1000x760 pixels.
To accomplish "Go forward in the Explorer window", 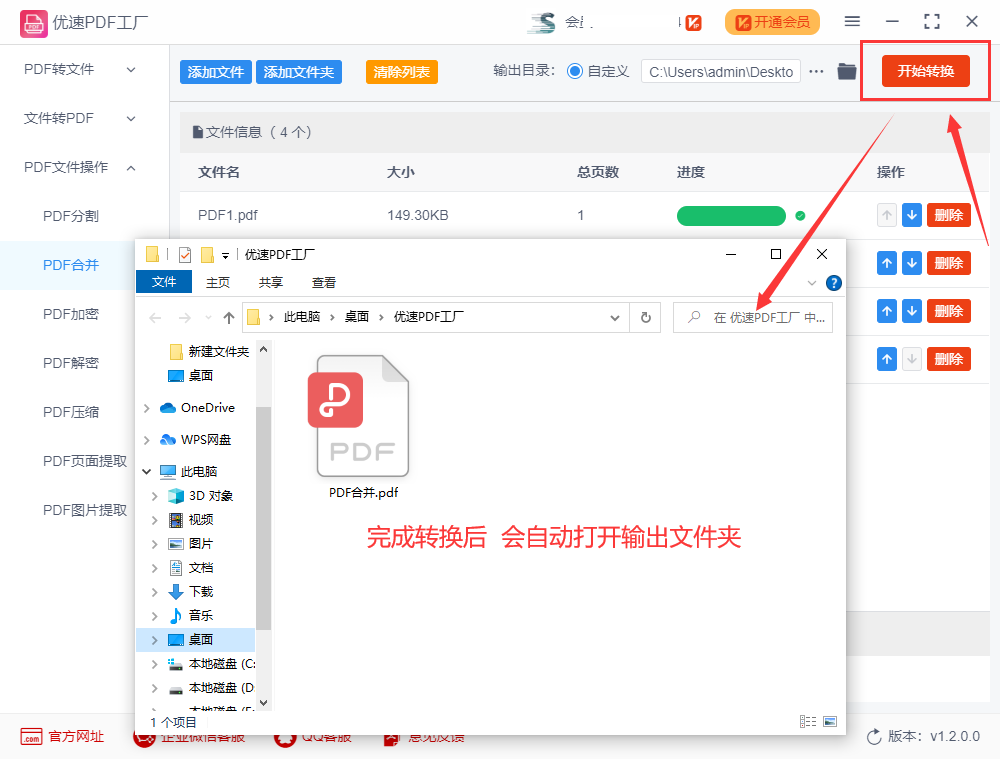I will [184, 318].
